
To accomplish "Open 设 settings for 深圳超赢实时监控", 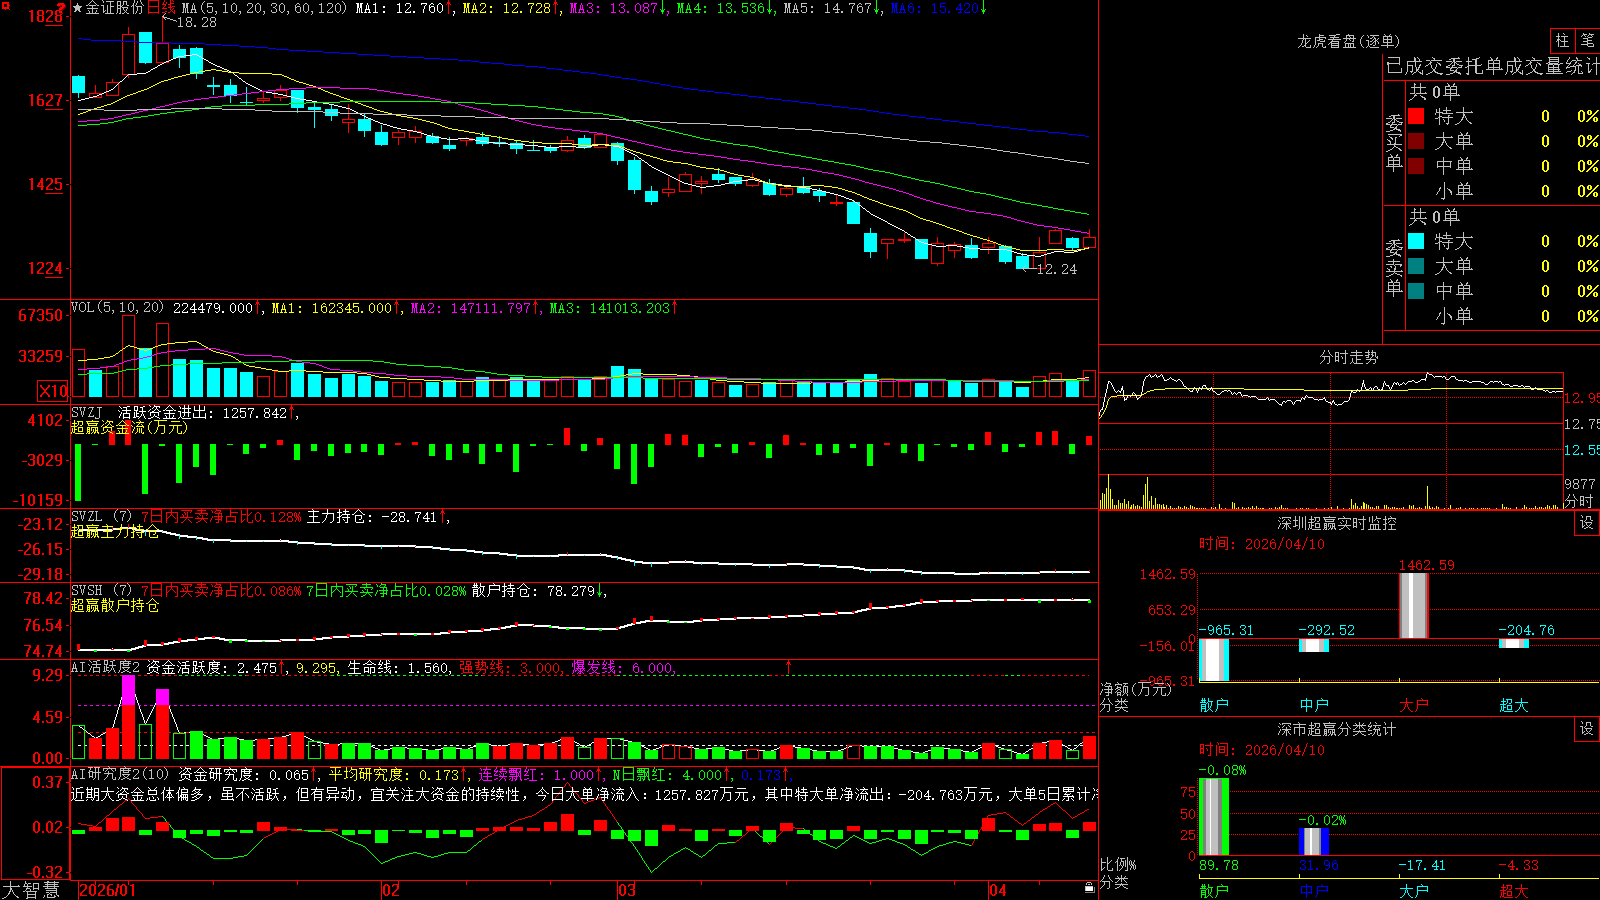I will tap(1587, 523).
